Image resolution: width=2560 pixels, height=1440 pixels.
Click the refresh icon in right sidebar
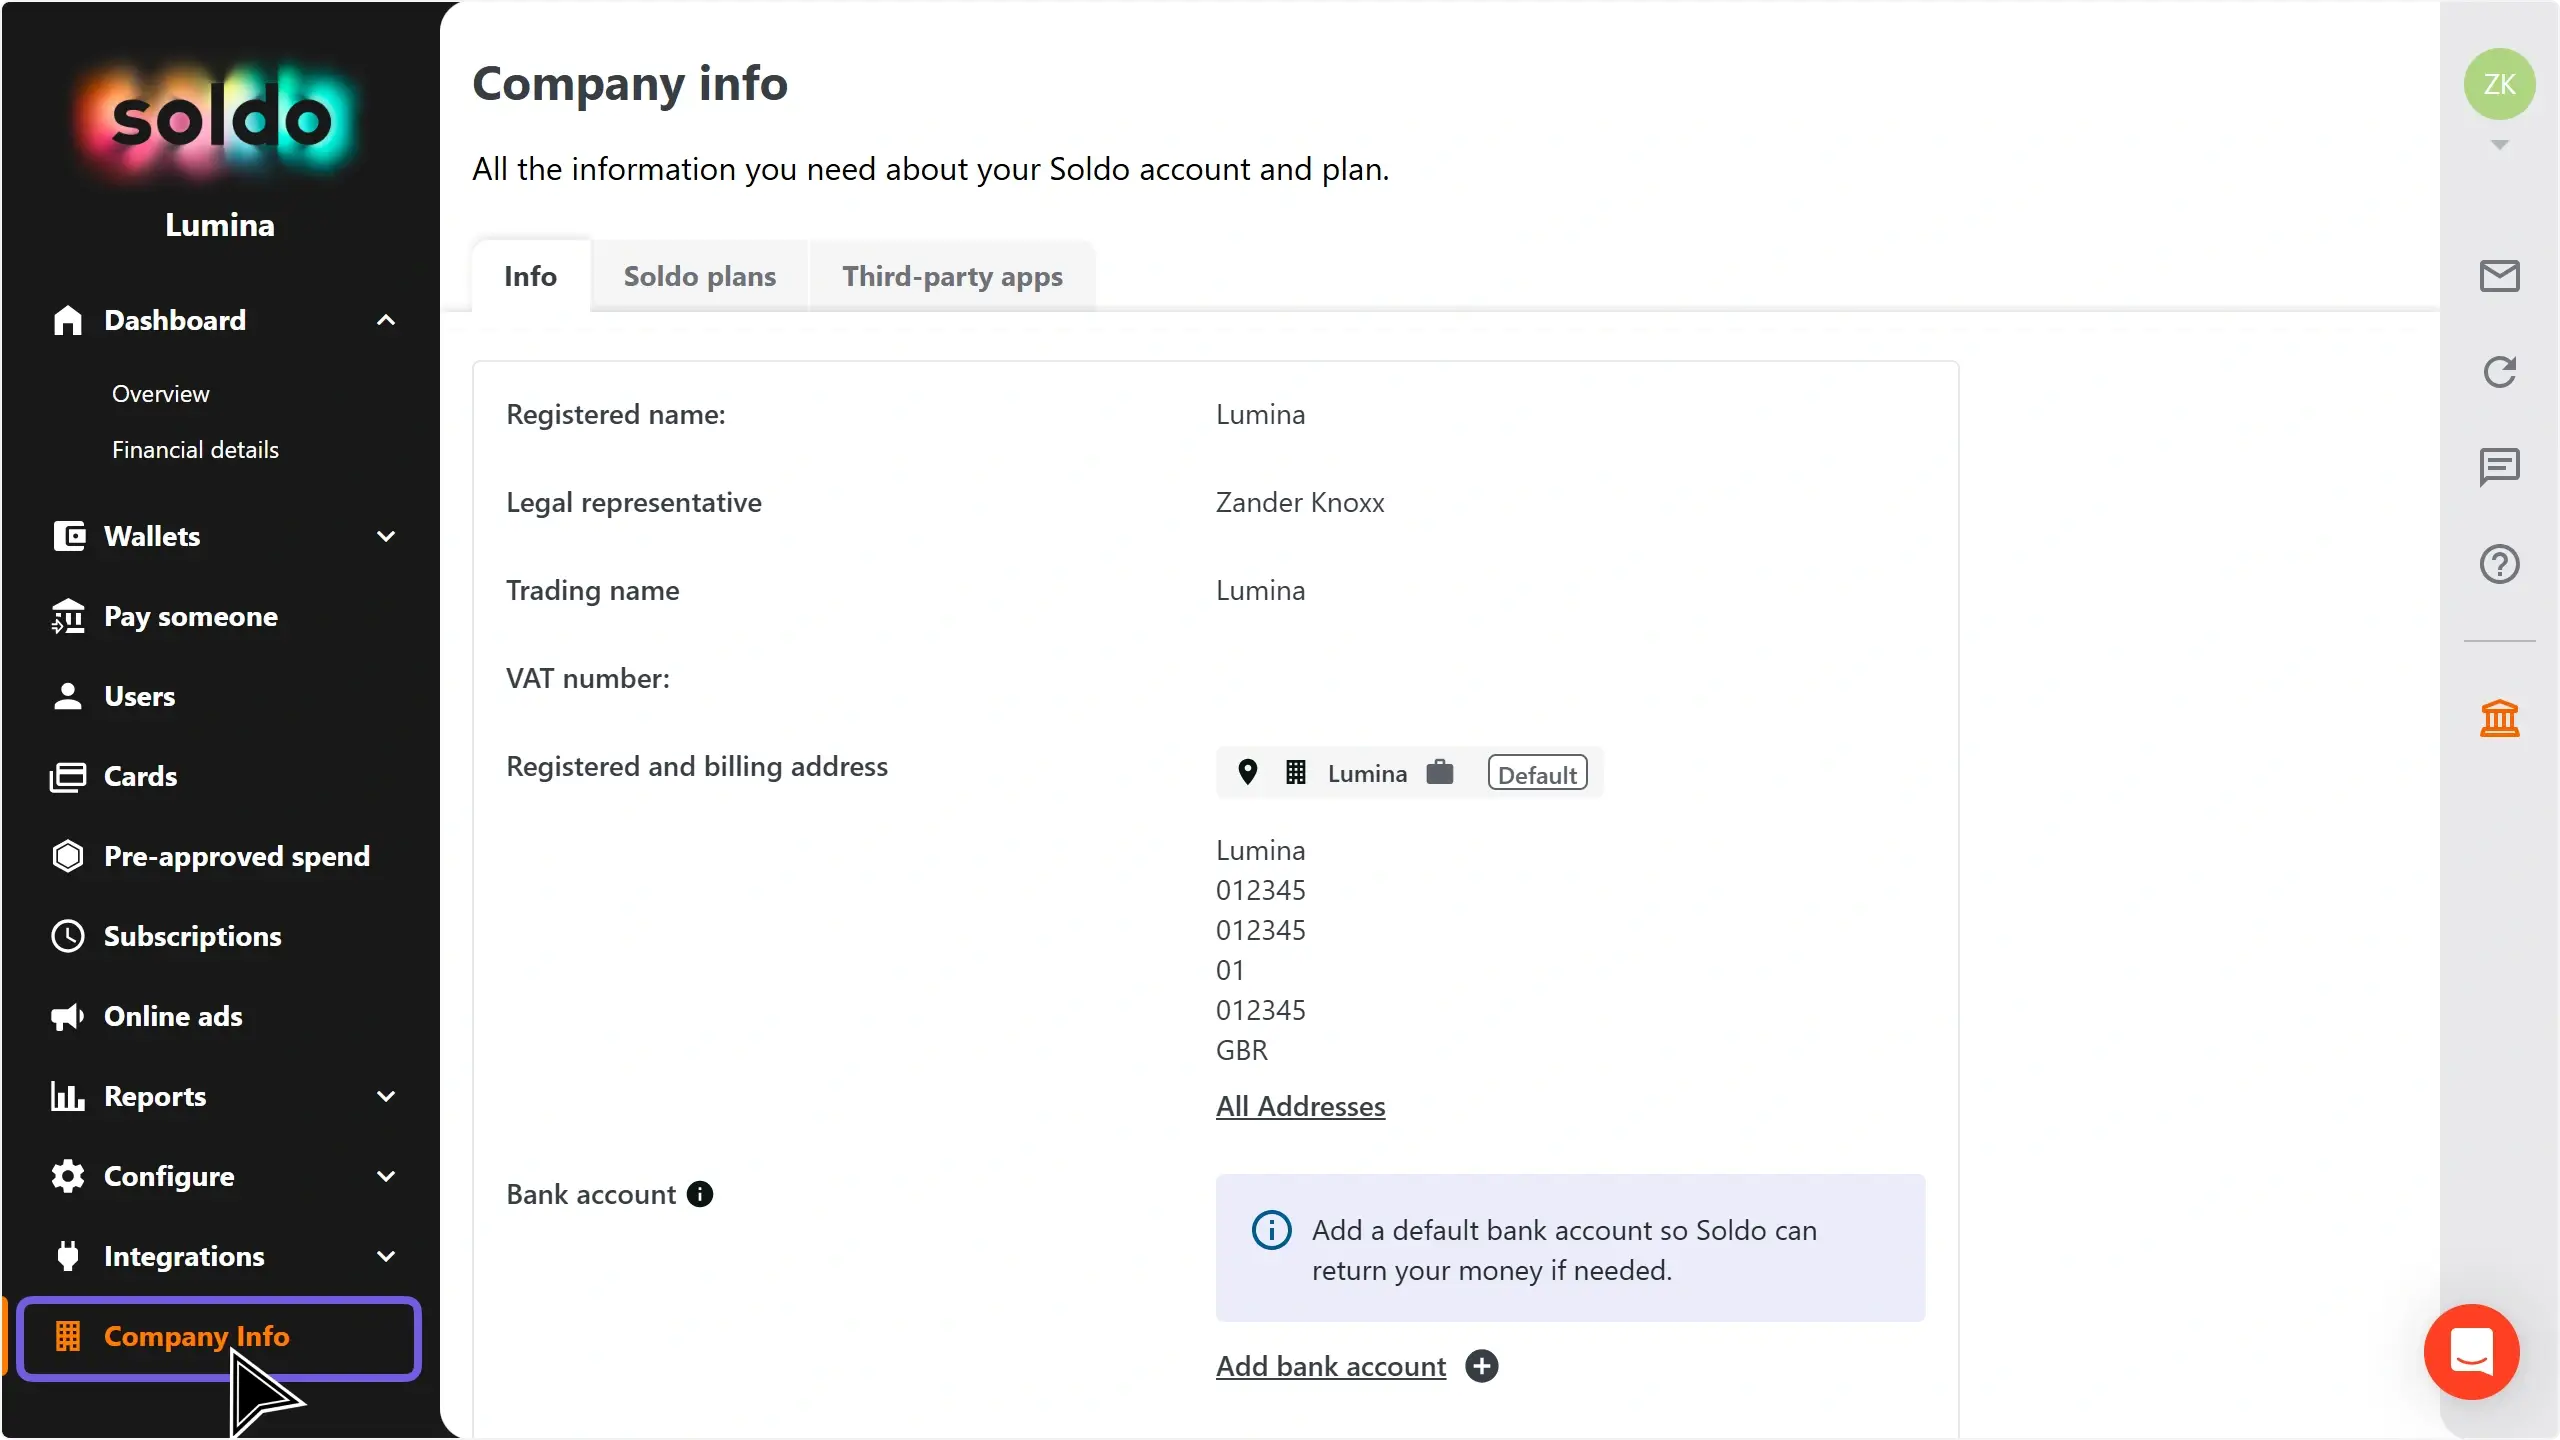(x=2499, y=372)
